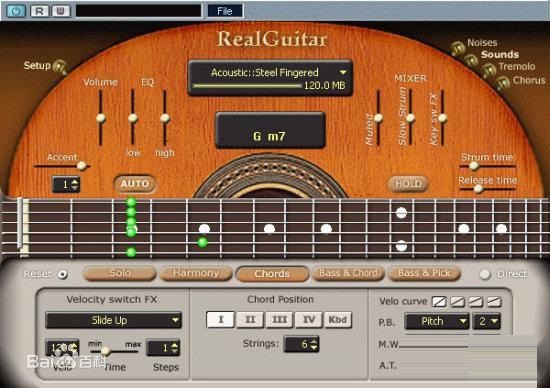Click the G m7 chord display

[x=270, y=131]
